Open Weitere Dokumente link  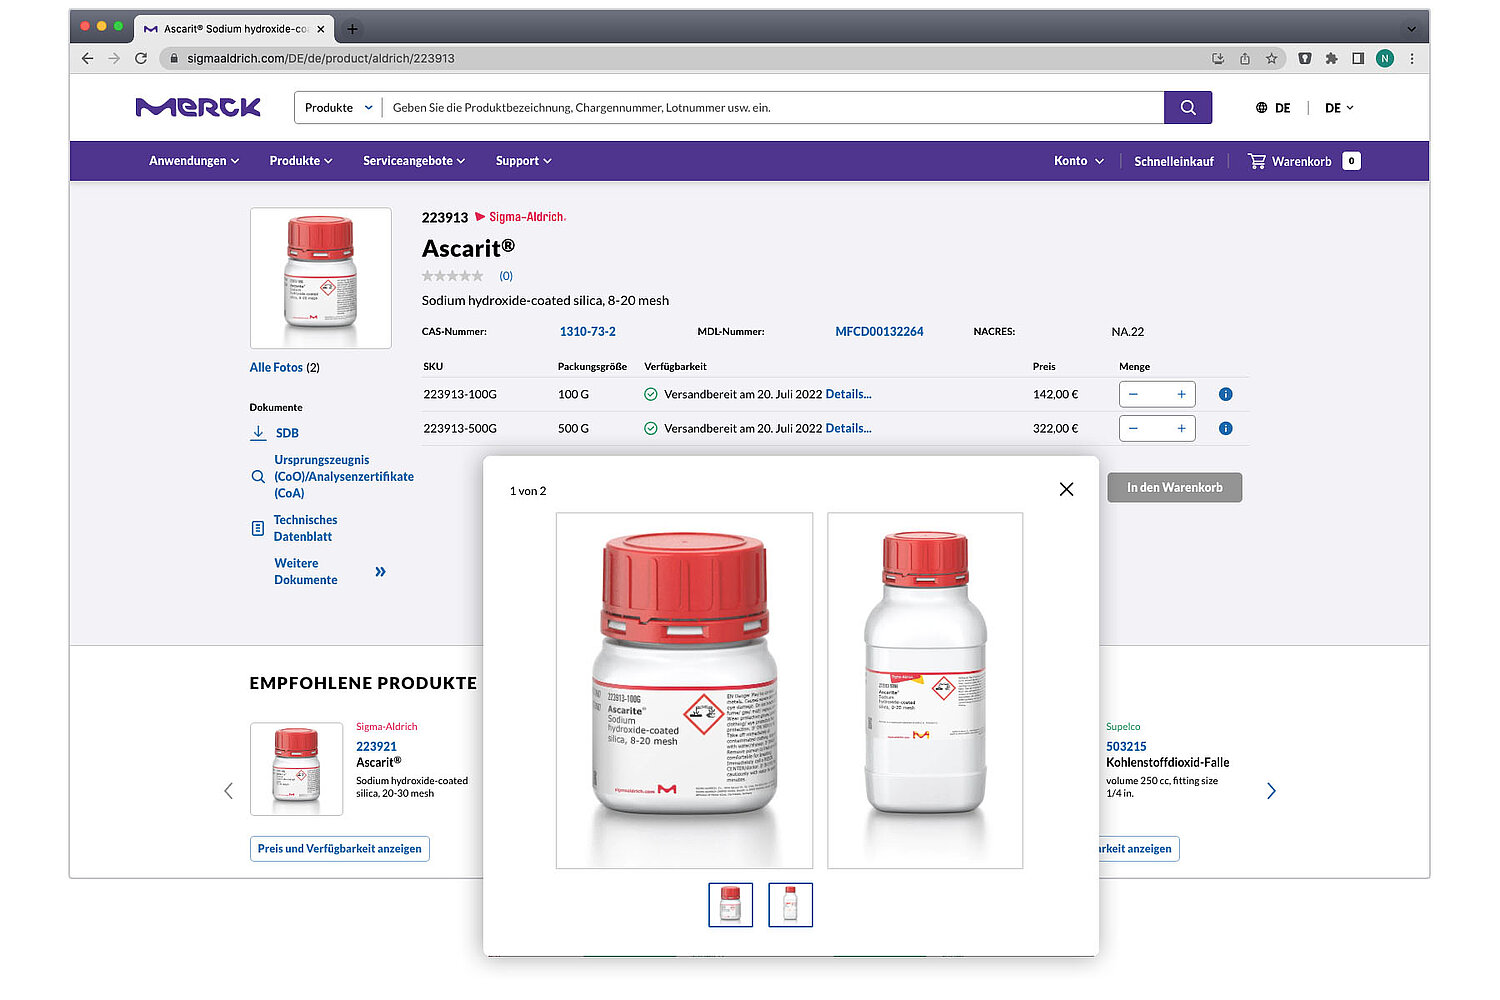click(x=306, y=572)
